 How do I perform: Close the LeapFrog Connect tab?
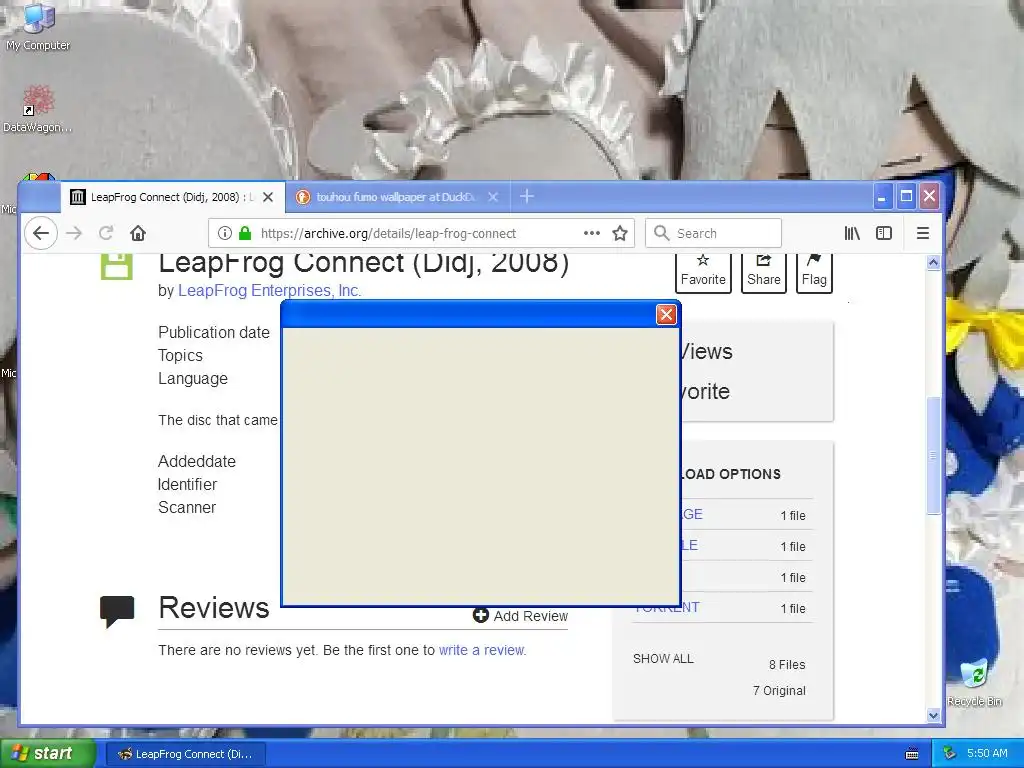pos(268,197)
